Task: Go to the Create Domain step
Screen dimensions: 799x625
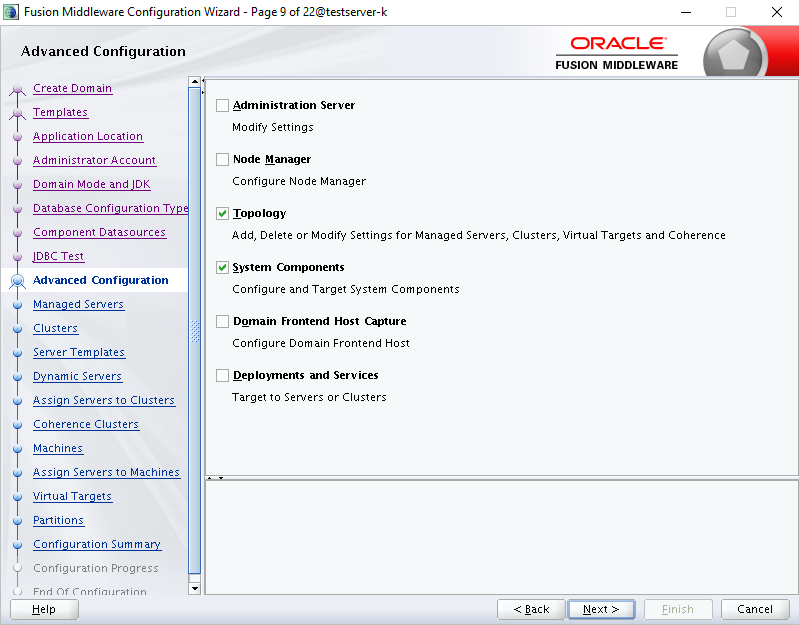Action: click(72, 88)
